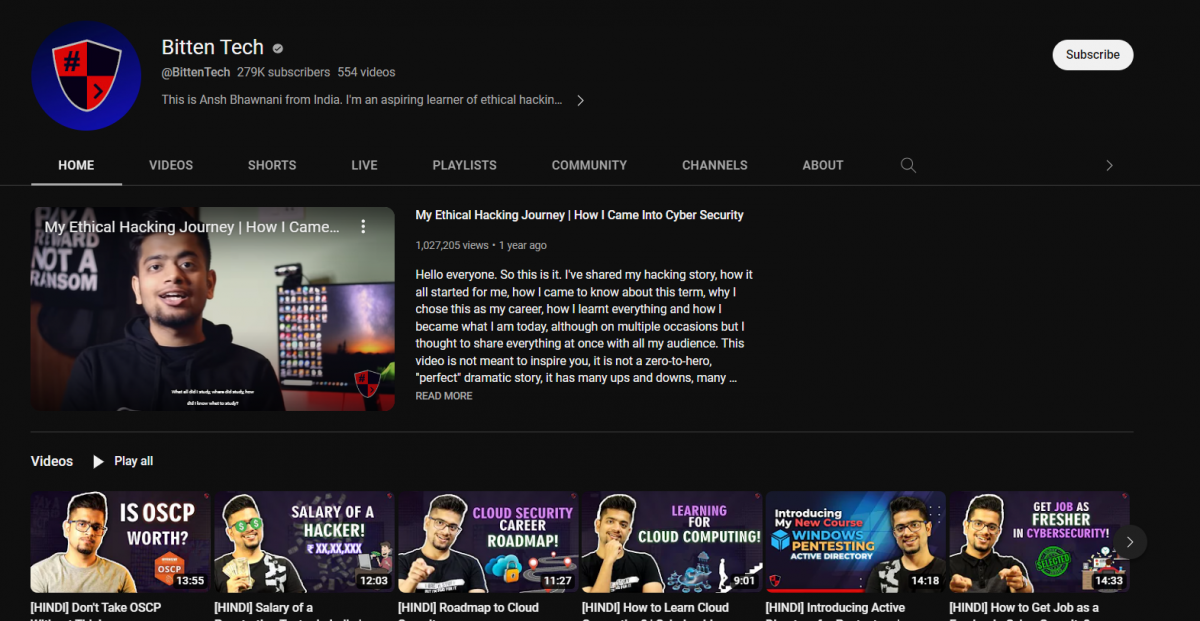Click the channel search magnifier icon
Screen dimensions: 1200x621
[908, 165]
